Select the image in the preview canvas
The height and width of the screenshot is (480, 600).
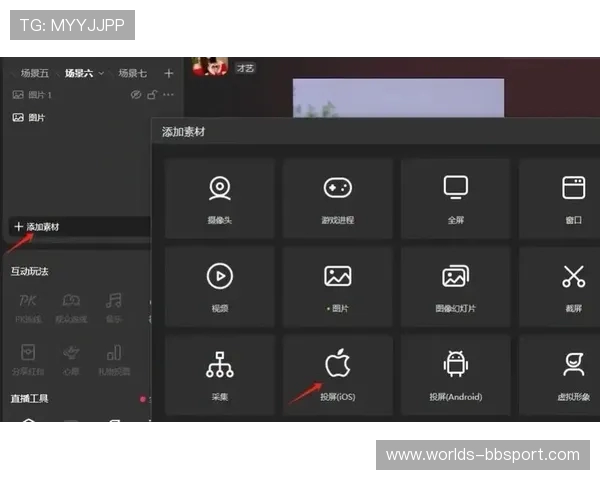tap(398, 98)
